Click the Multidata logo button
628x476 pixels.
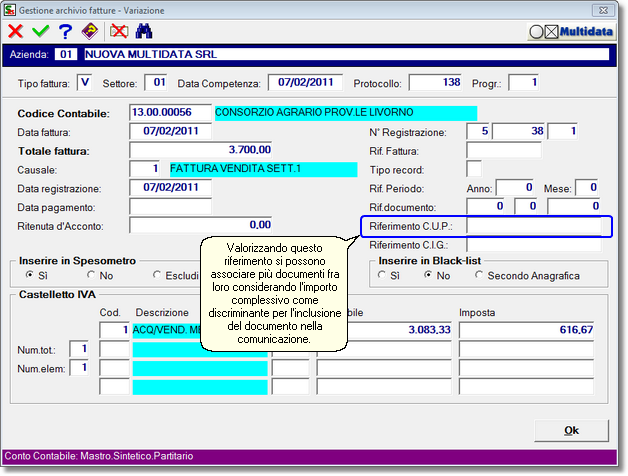tap(571, 32)
